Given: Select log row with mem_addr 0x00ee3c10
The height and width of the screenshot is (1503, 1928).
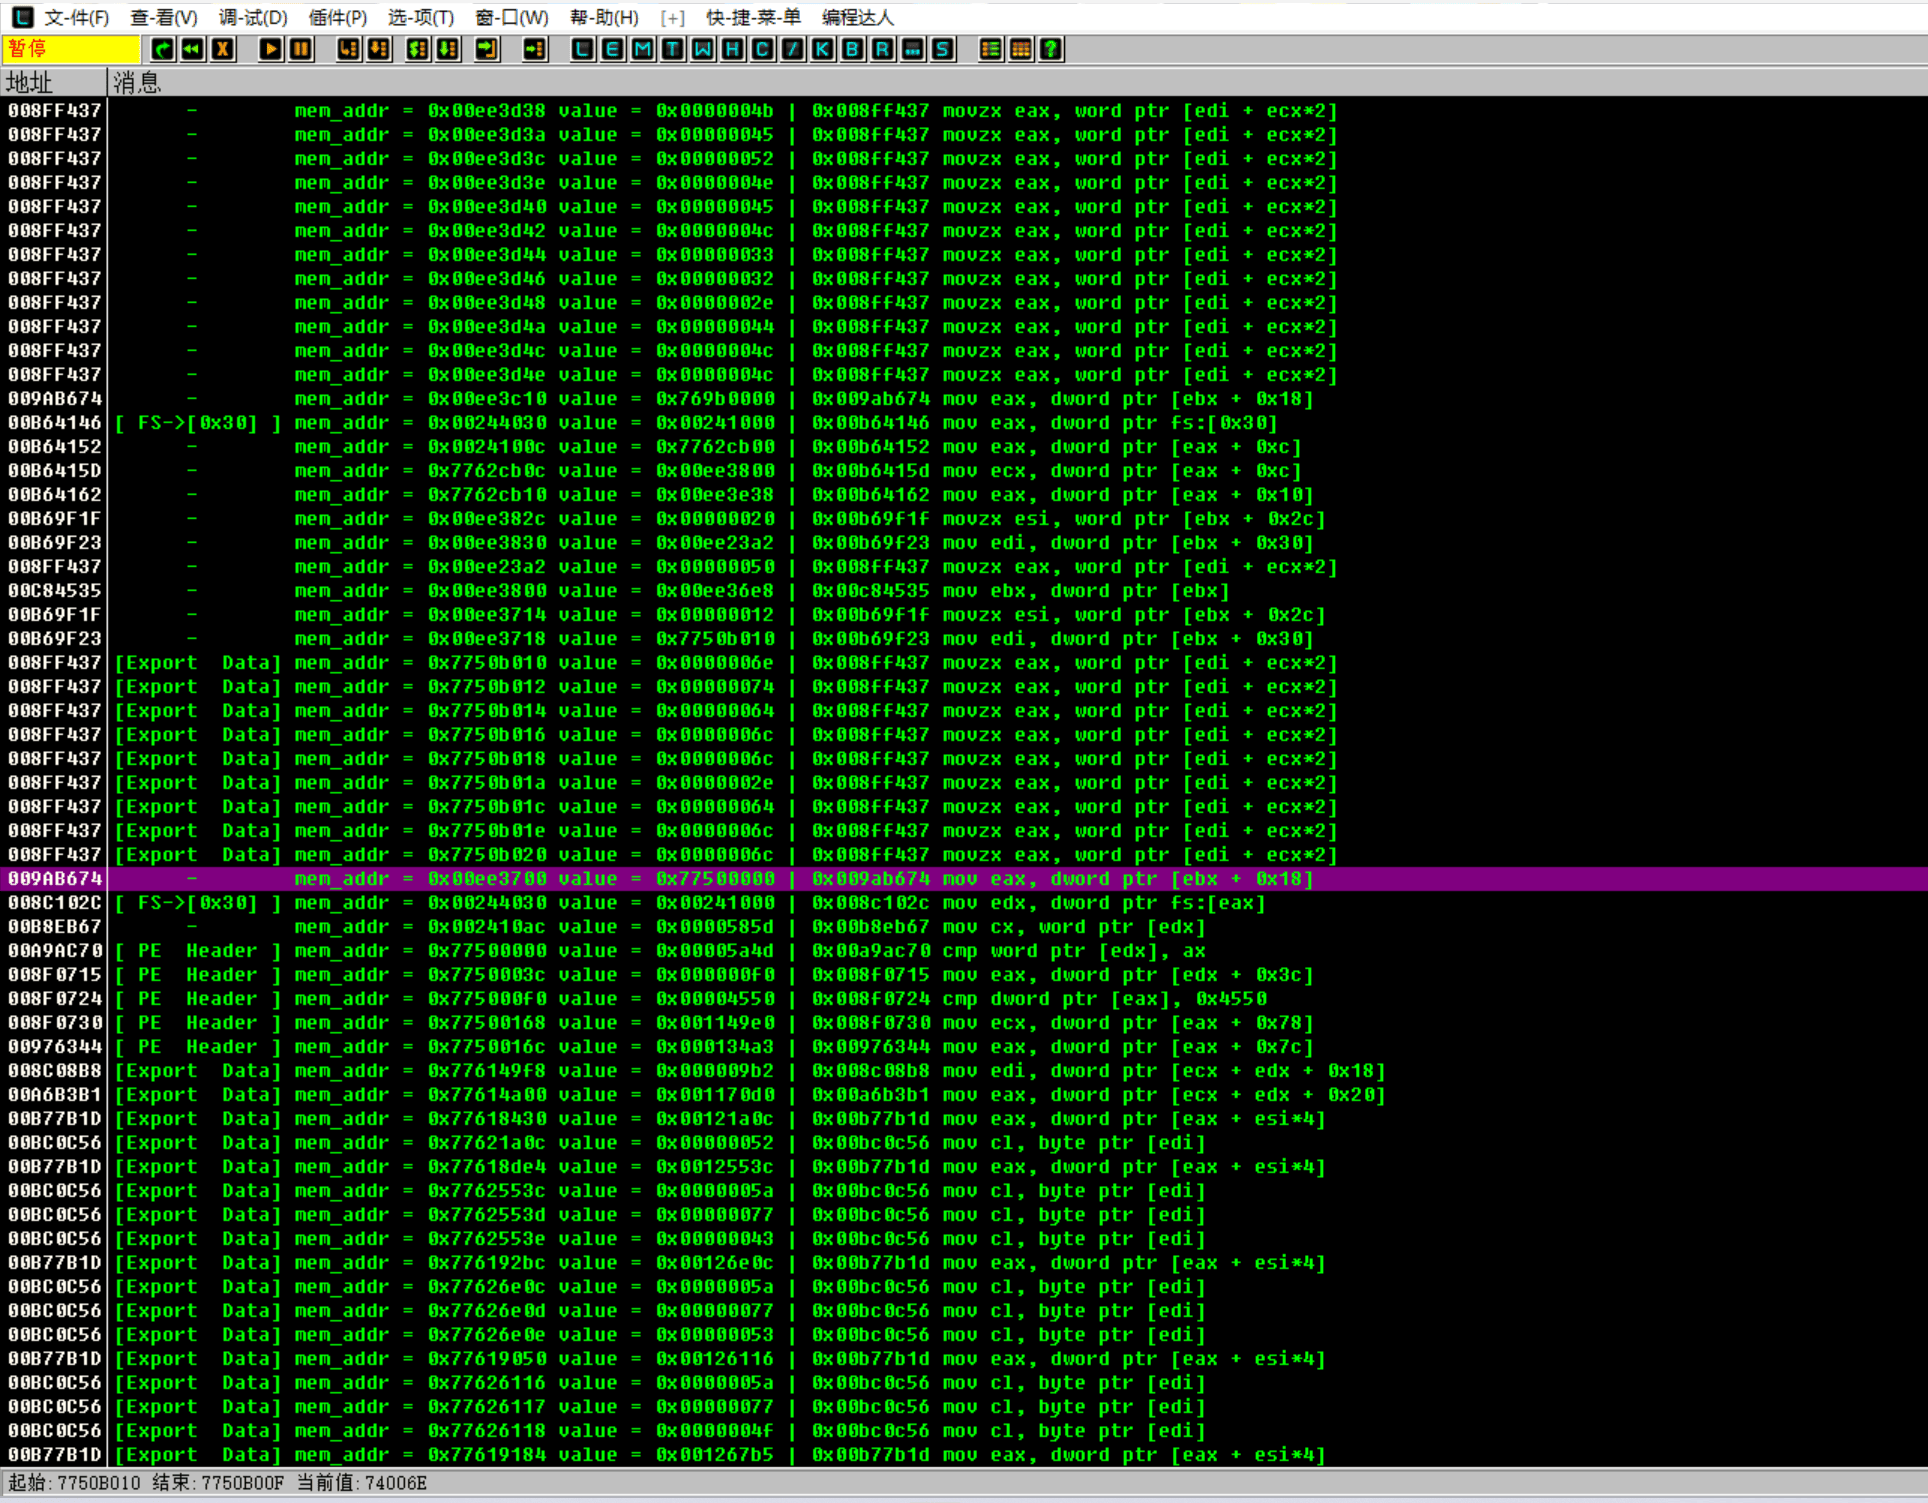Looking at the screenshot, I should pyautogui.click(x=964, y=399).
